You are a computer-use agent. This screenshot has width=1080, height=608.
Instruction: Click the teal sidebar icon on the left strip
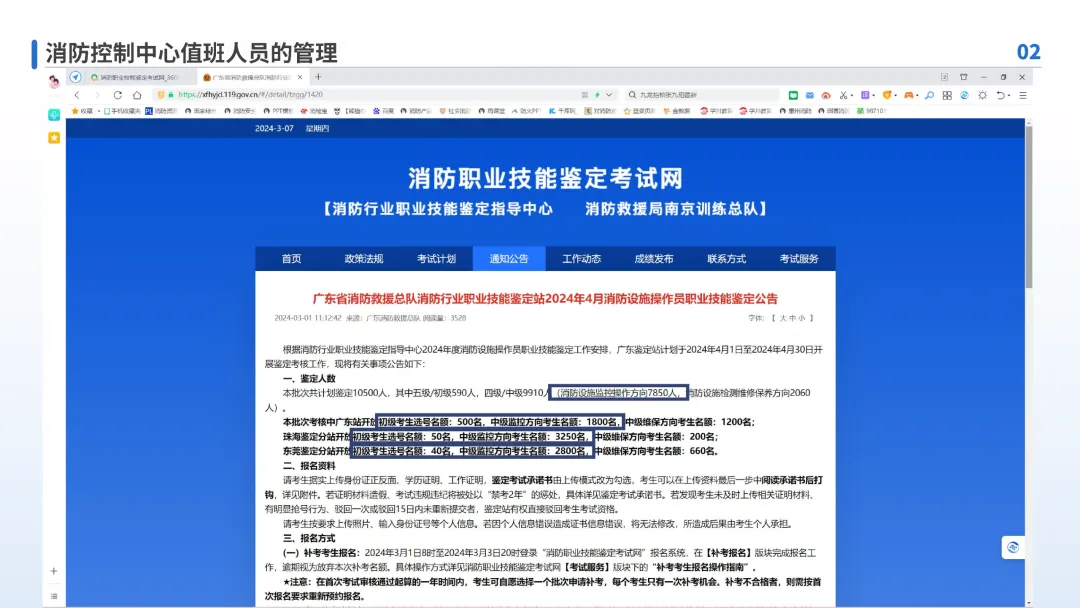point(54,115)
